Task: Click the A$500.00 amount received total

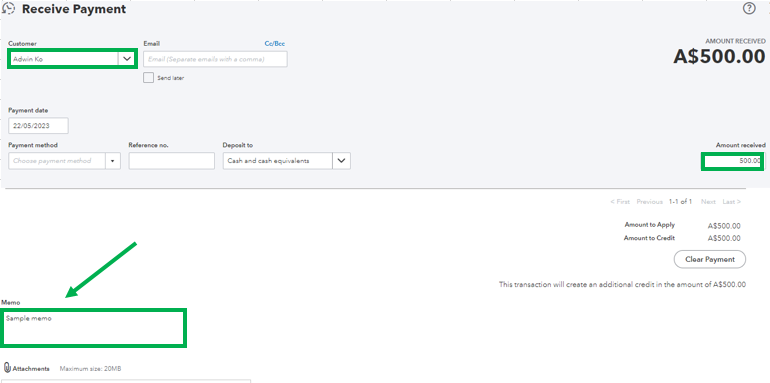Action: pos(719,57)
